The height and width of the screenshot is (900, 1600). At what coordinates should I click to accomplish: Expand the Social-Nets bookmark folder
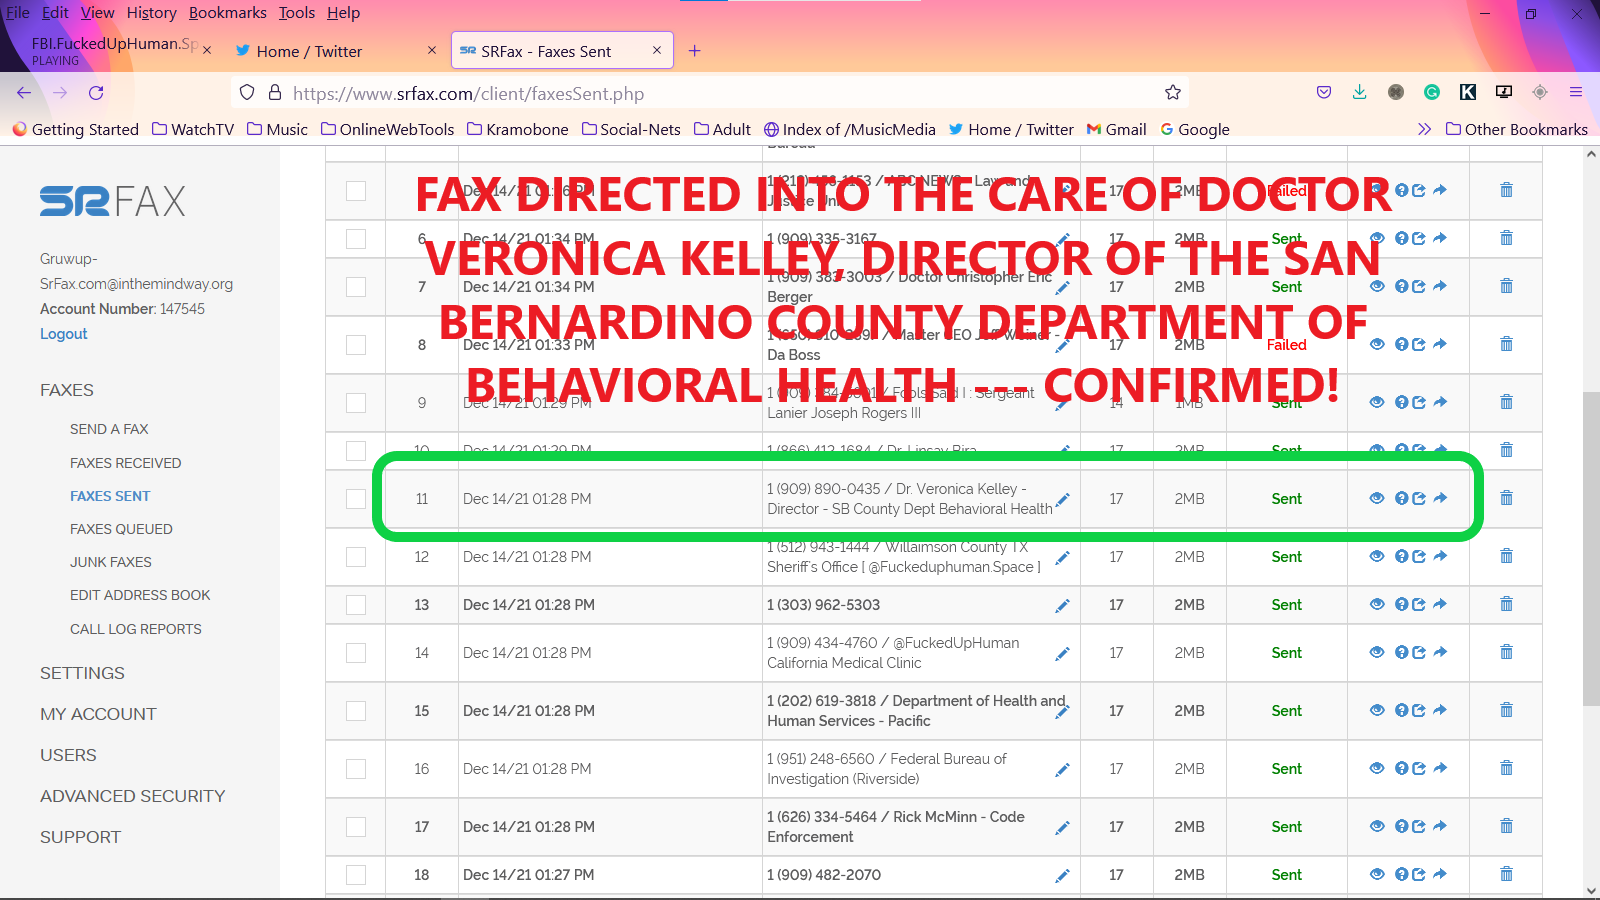point(631,129)
